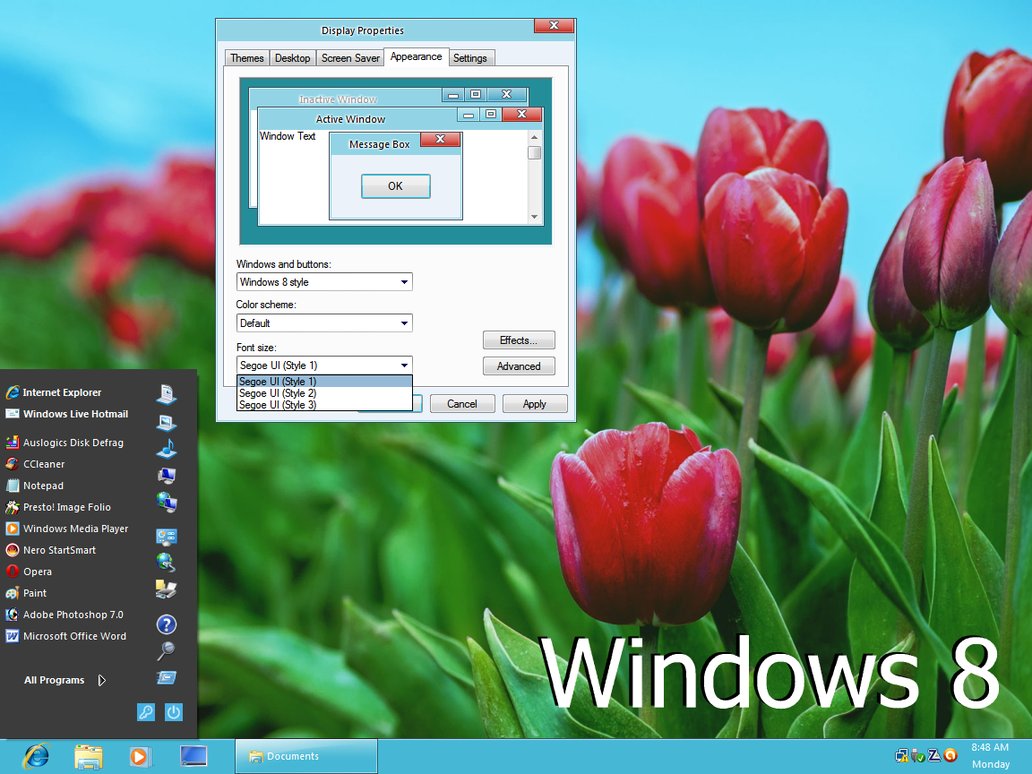Open Adobe Photoshop 7.0 in start menu
Screen dimensions: 1032x774
tap(72, 615)
